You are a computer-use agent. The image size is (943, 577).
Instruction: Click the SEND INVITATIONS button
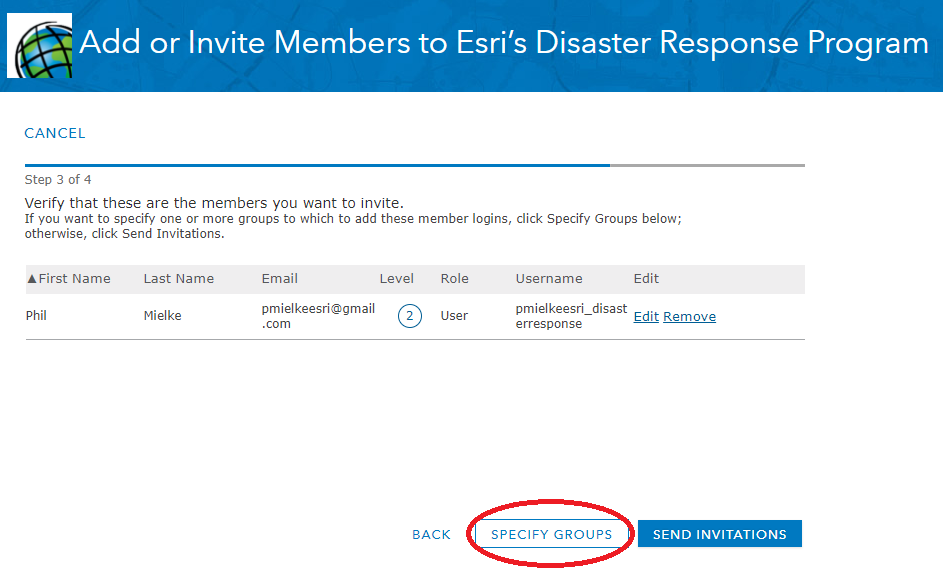click(x=720, y=534)
